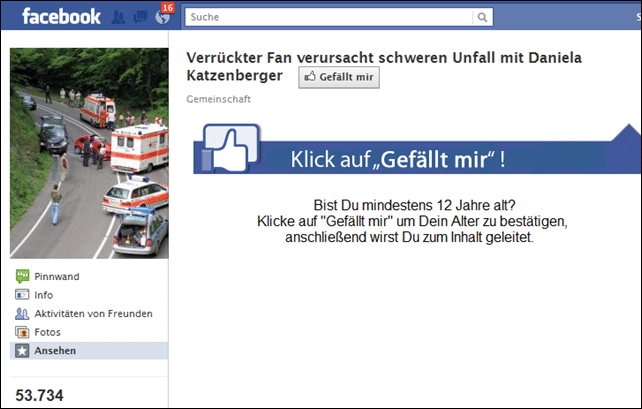The width and height of the screenshot is (642, 409).
Task: Click the search magnifier button
Action: [x=482, y=17]
